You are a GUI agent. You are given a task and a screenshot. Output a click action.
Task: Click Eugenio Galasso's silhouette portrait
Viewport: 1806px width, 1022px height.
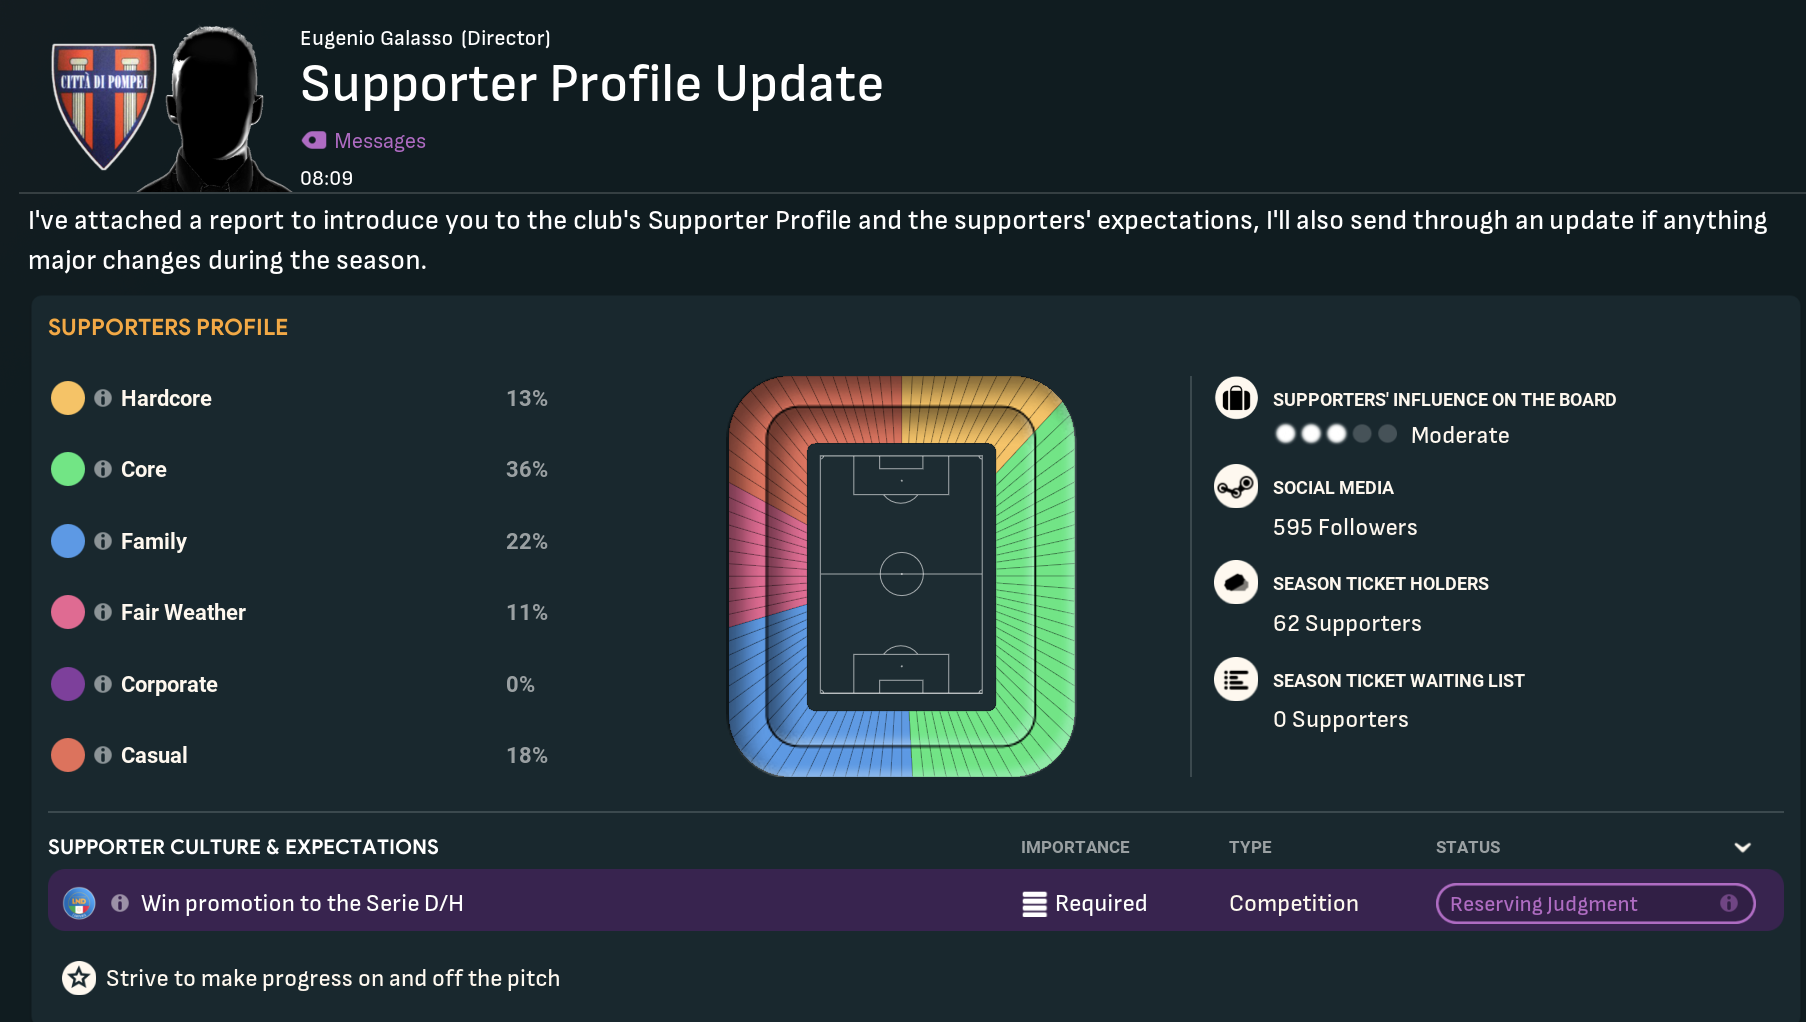[x=215, y=110]
